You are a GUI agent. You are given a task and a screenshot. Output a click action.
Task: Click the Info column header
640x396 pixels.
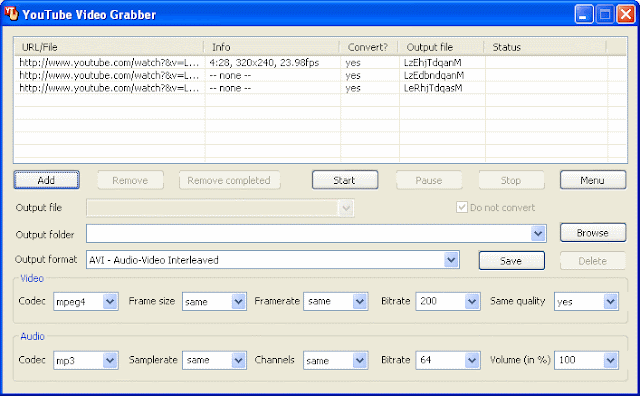pos(272,47)
